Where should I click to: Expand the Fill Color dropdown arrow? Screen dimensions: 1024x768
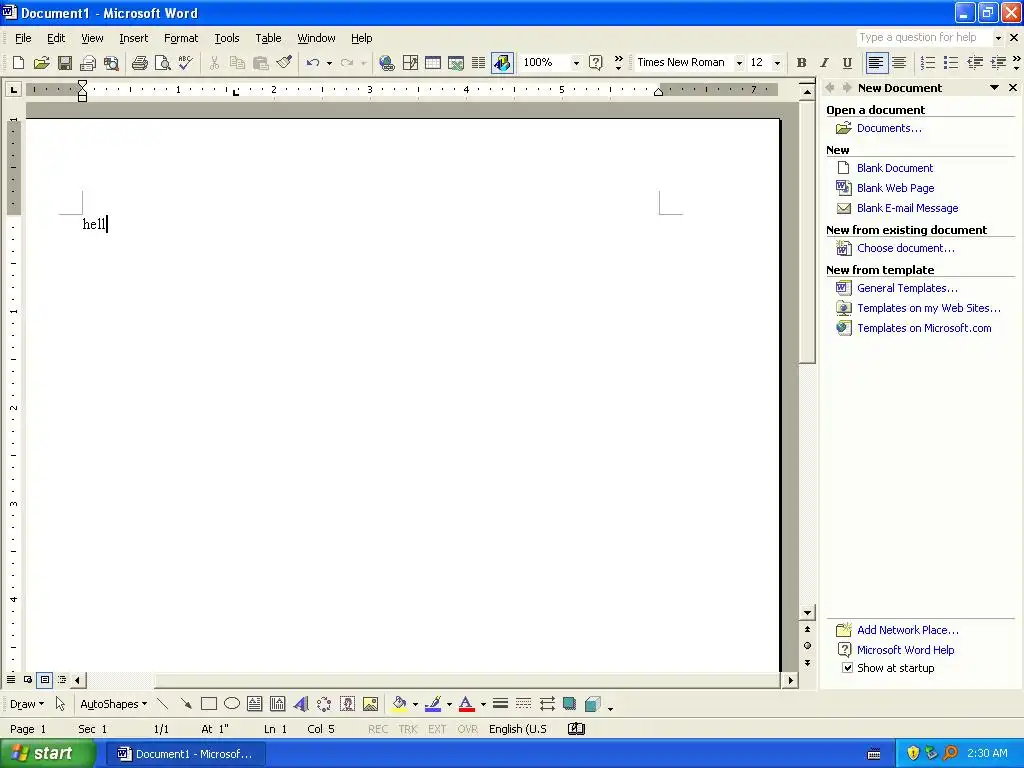pos(415,704)
